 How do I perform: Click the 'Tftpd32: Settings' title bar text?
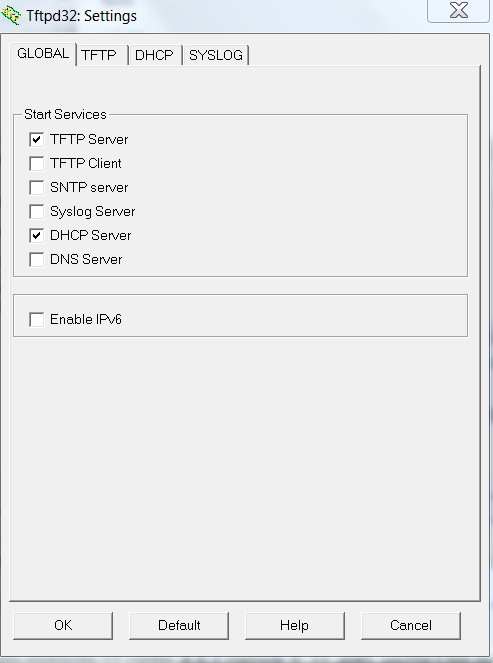point(82,16)
